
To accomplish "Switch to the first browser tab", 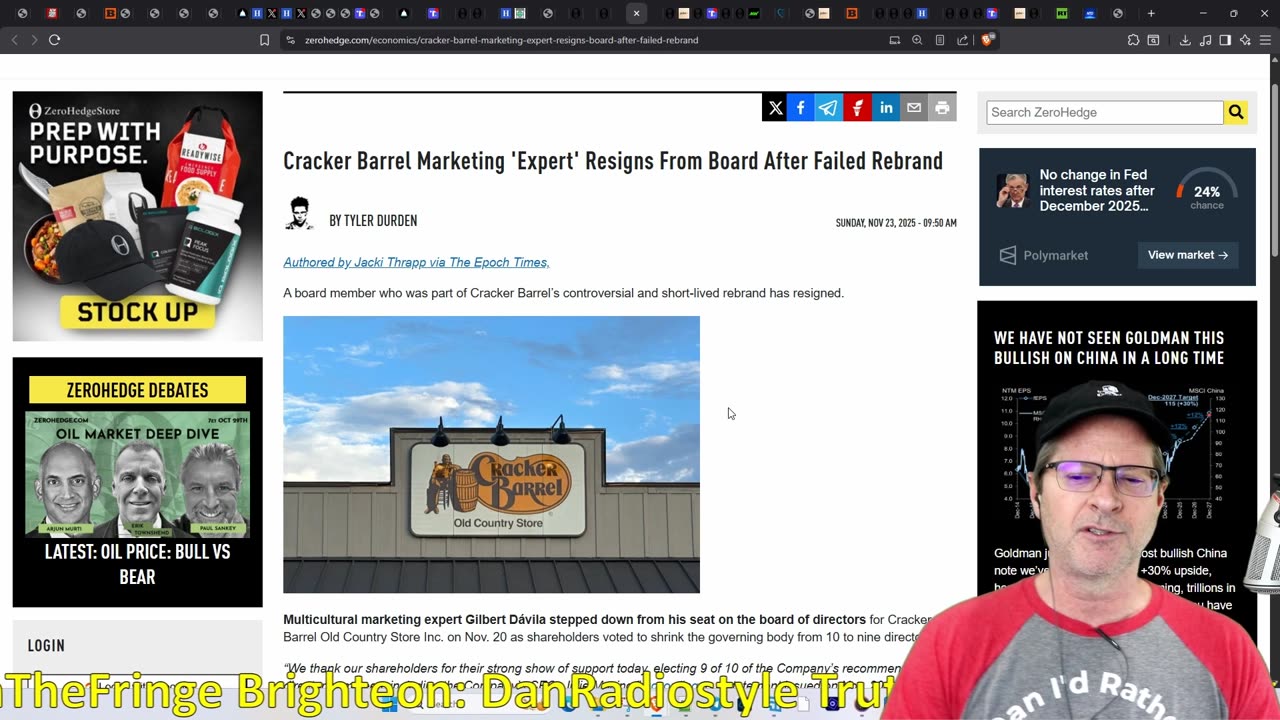I will click(23, 13).
